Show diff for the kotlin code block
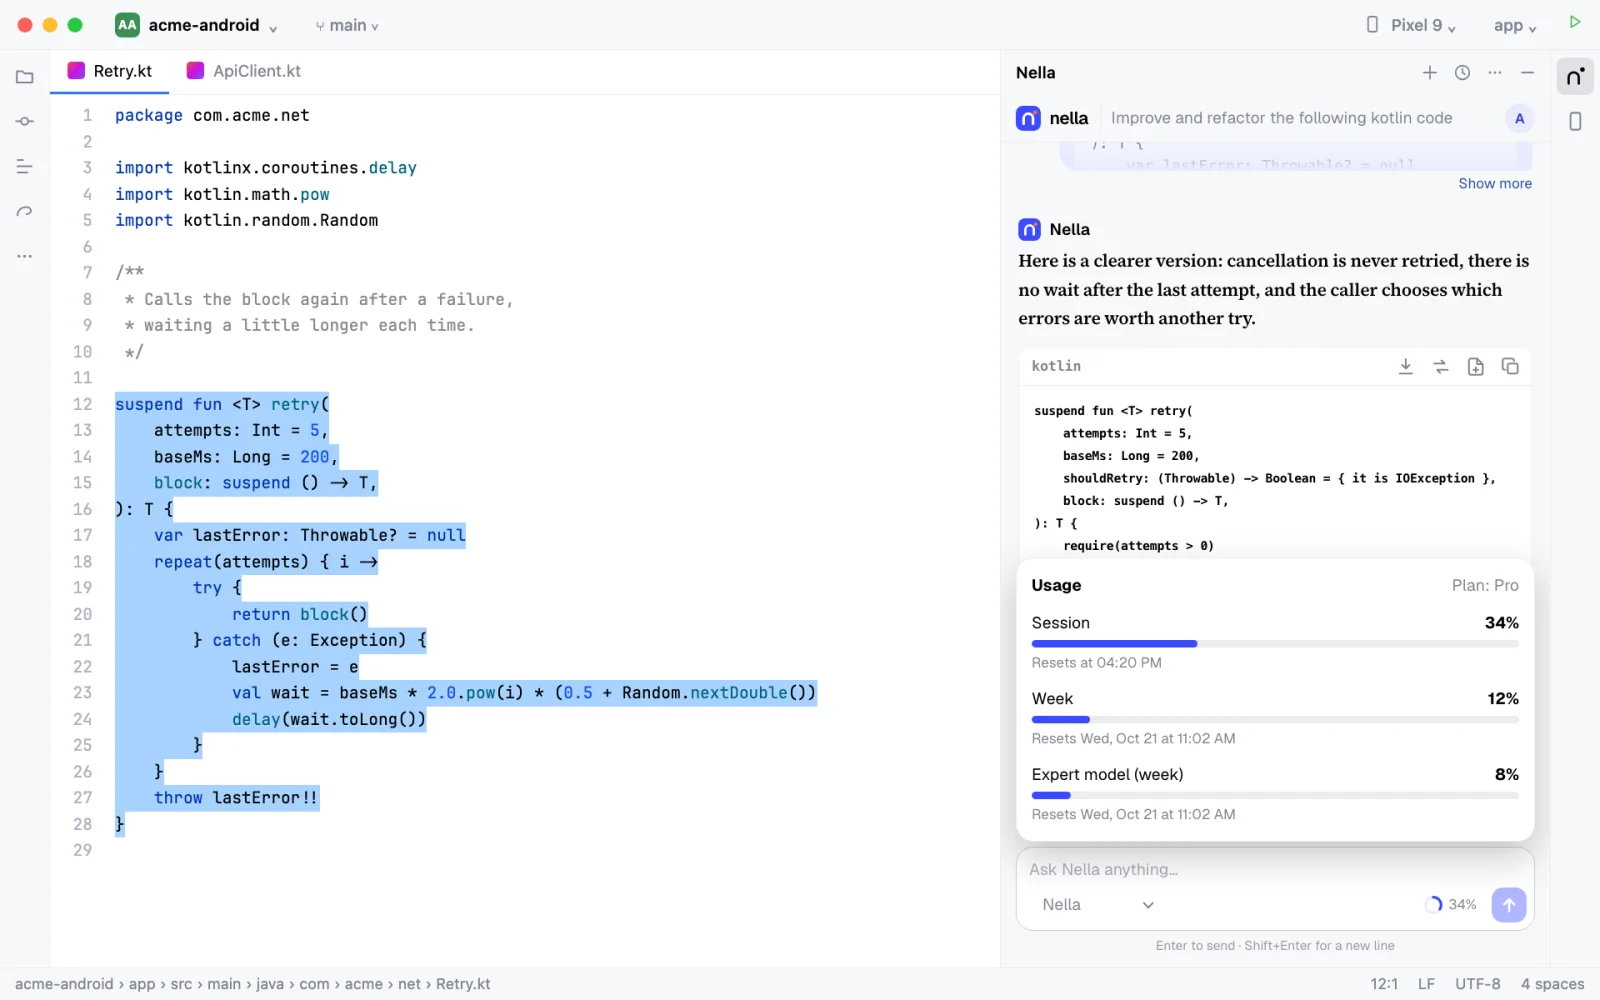 coord(1440,367)
